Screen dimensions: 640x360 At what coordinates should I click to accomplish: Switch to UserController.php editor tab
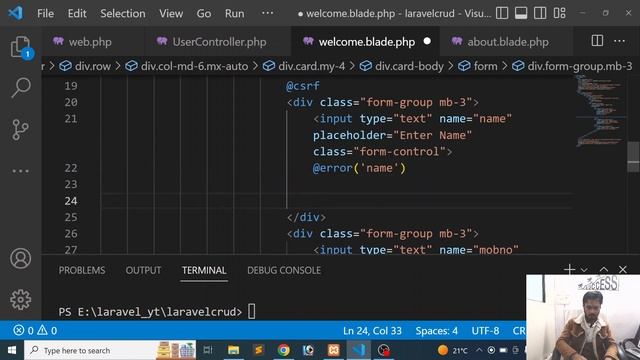(x=219, y=42)
